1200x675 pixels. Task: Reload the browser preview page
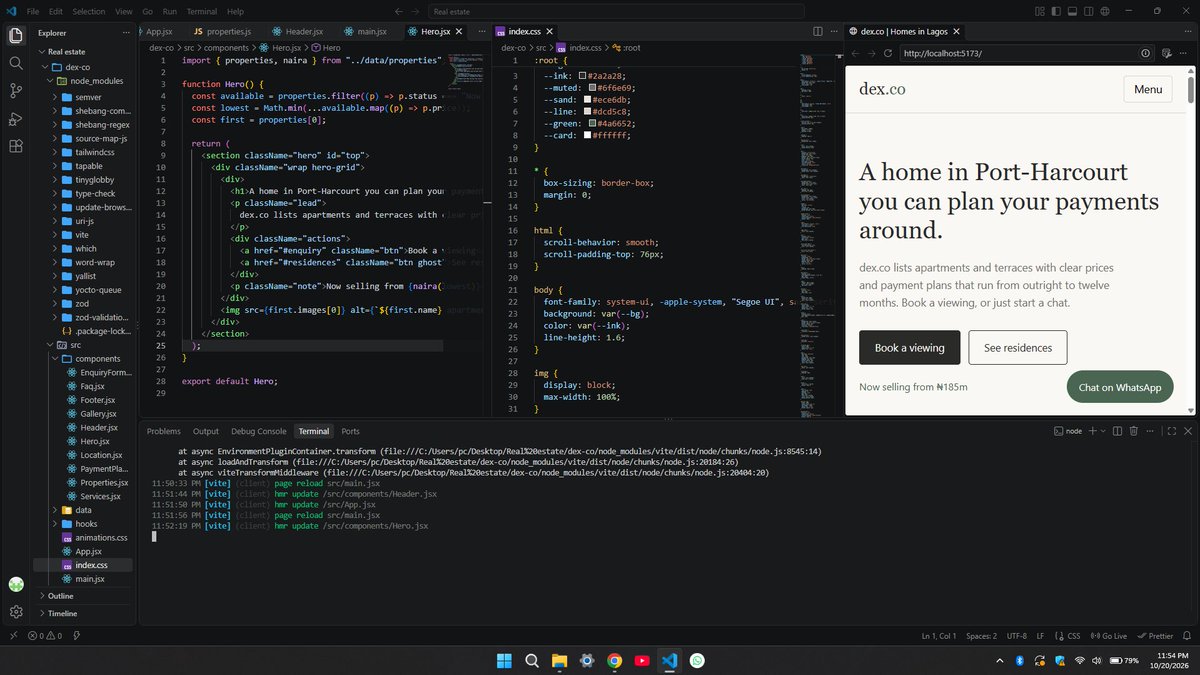[887, 53]
